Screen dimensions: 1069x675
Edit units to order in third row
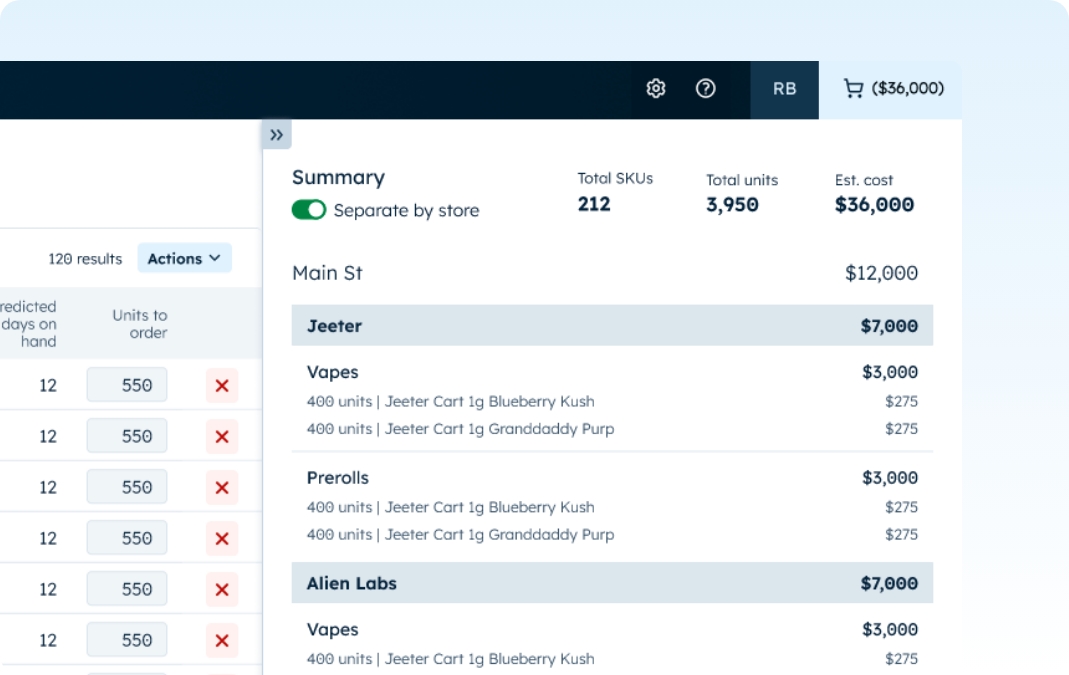tap(127, 488)
